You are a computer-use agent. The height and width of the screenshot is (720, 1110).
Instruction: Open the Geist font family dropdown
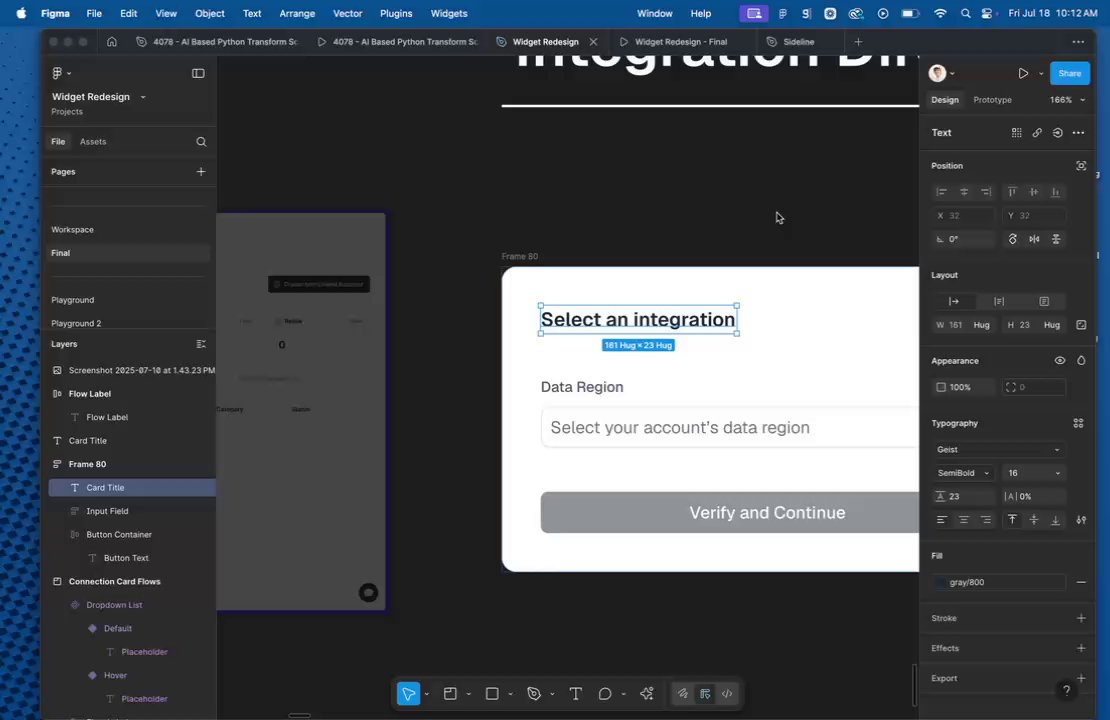pyautogui.click(x=998, y=450)
